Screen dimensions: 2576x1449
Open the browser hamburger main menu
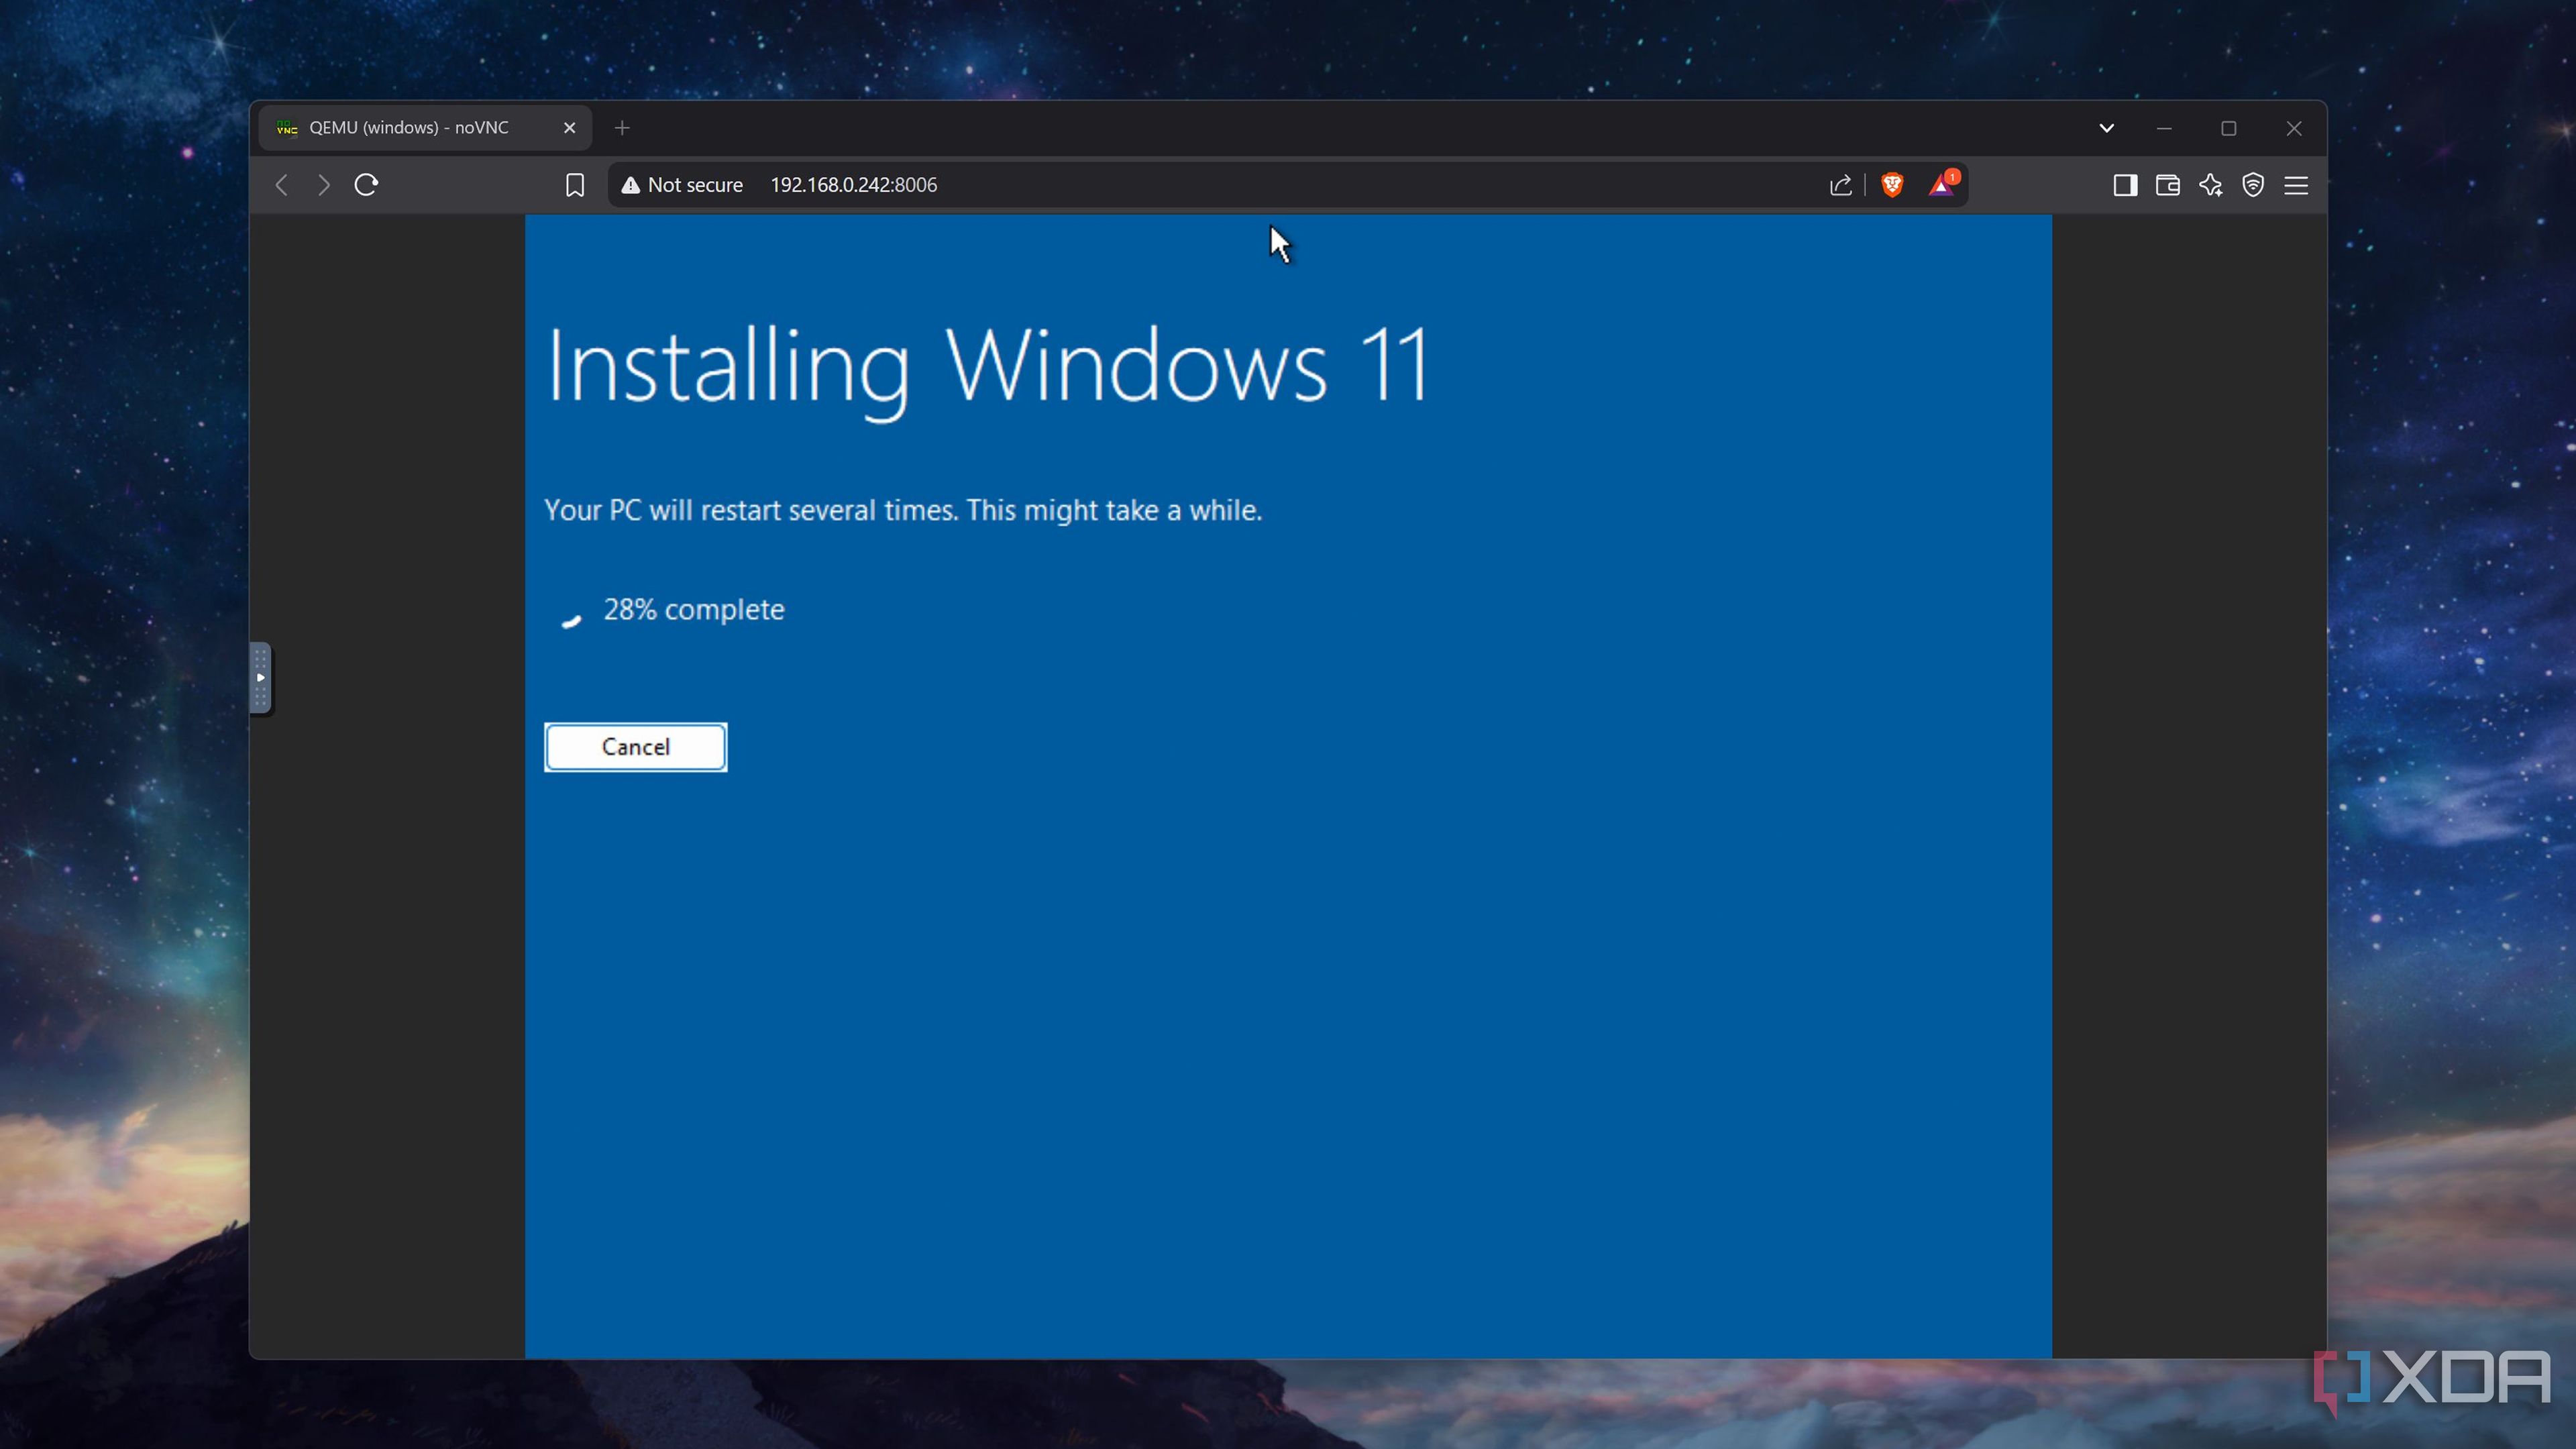click(x=2296, y=185)
